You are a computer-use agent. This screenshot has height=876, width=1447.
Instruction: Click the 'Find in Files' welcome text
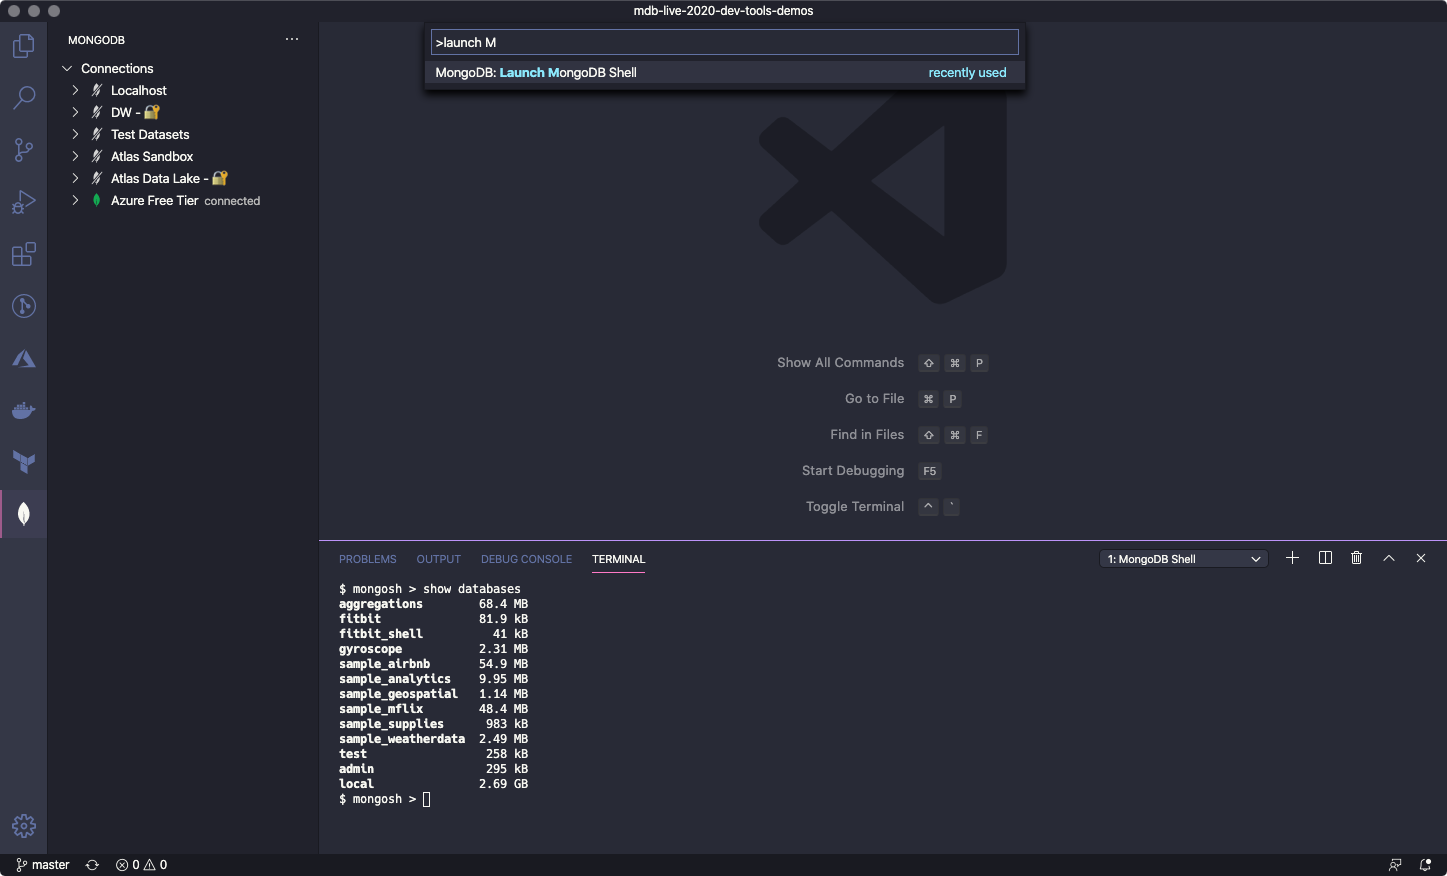(x=867, y=435)
